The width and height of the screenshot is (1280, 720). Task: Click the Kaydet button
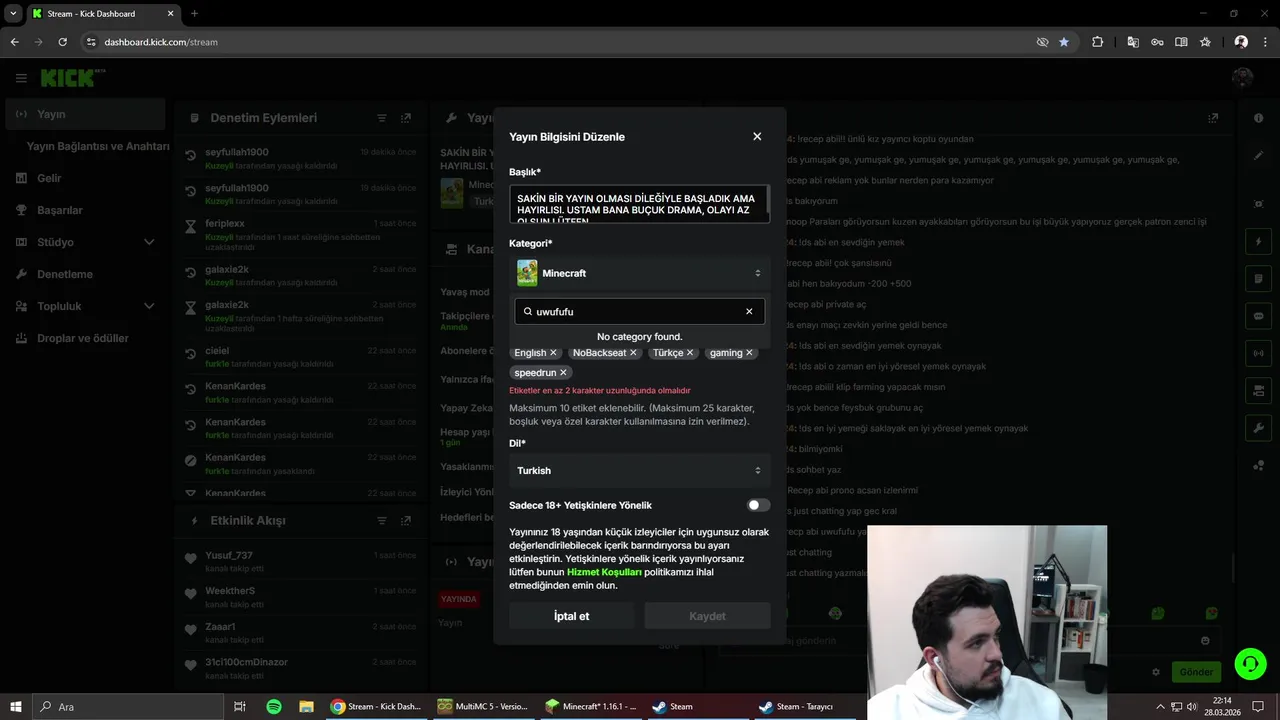[x=707, y=616]
